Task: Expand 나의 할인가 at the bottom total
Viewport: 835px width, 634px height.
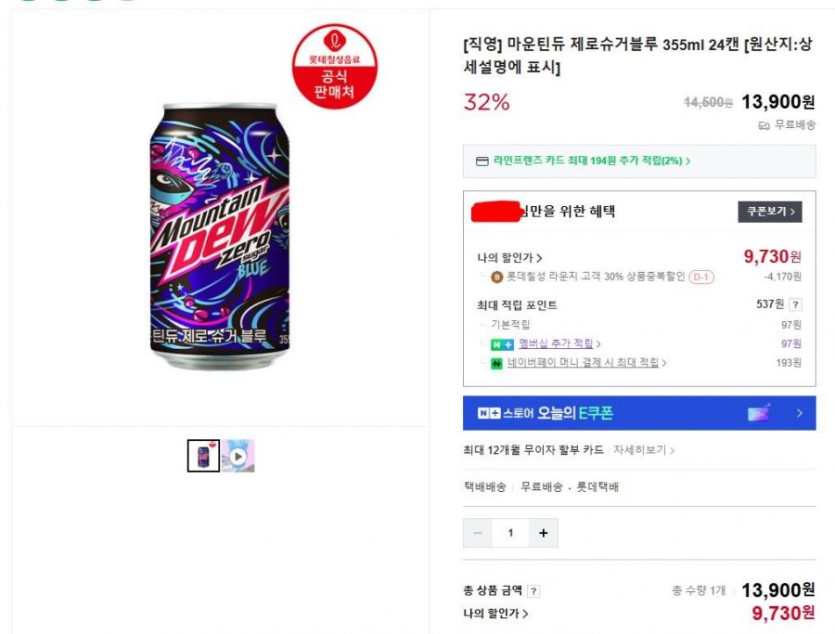Action: 495,614
